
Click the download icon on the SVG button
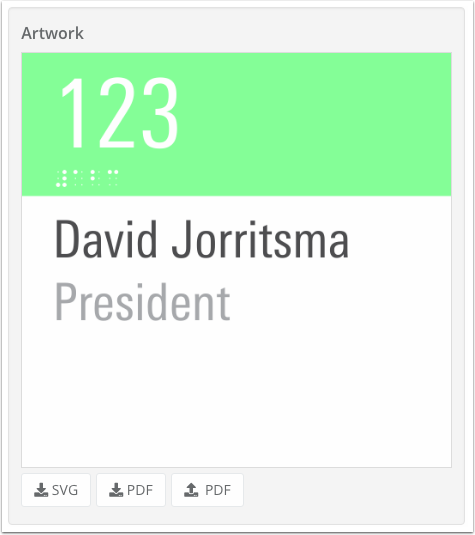pyautogui.click(x=41, y=490)
